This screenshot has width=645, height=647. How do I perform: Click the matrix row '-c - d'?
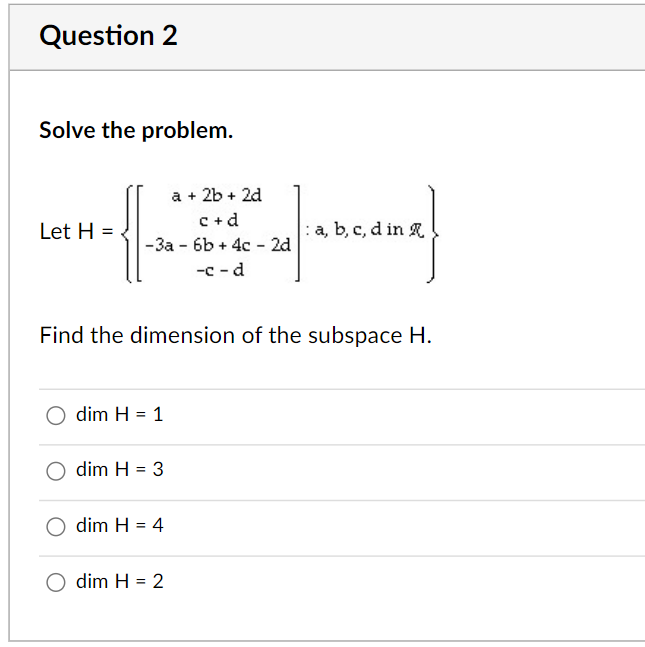219,269
